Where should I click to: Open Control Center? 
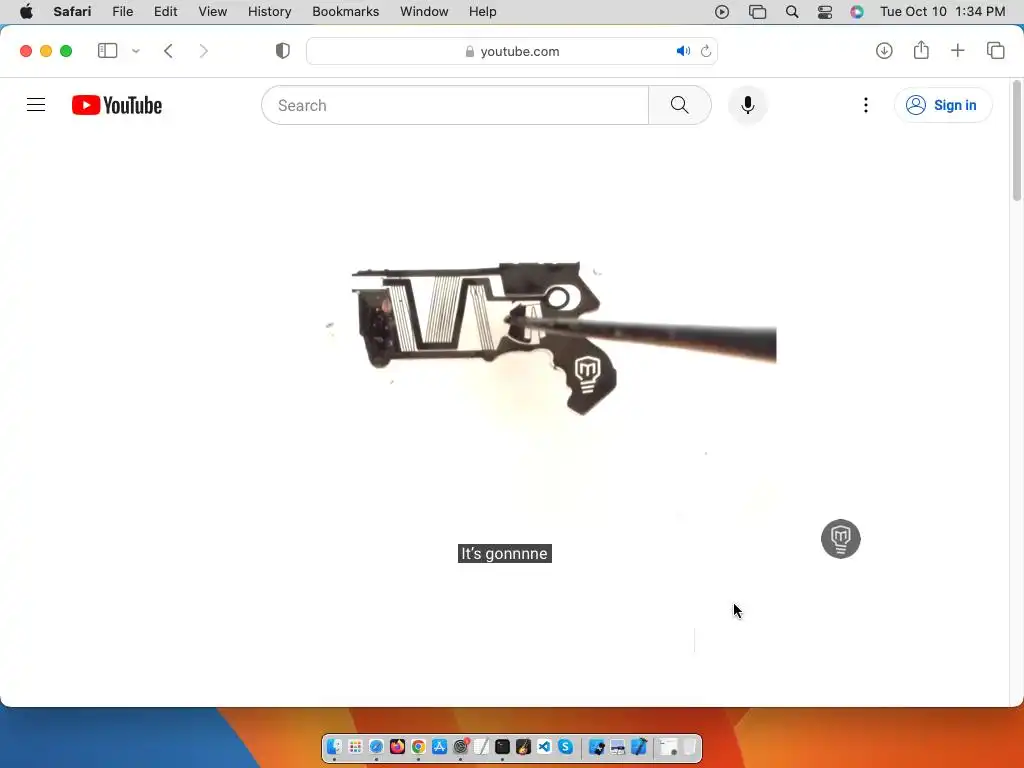825,12
